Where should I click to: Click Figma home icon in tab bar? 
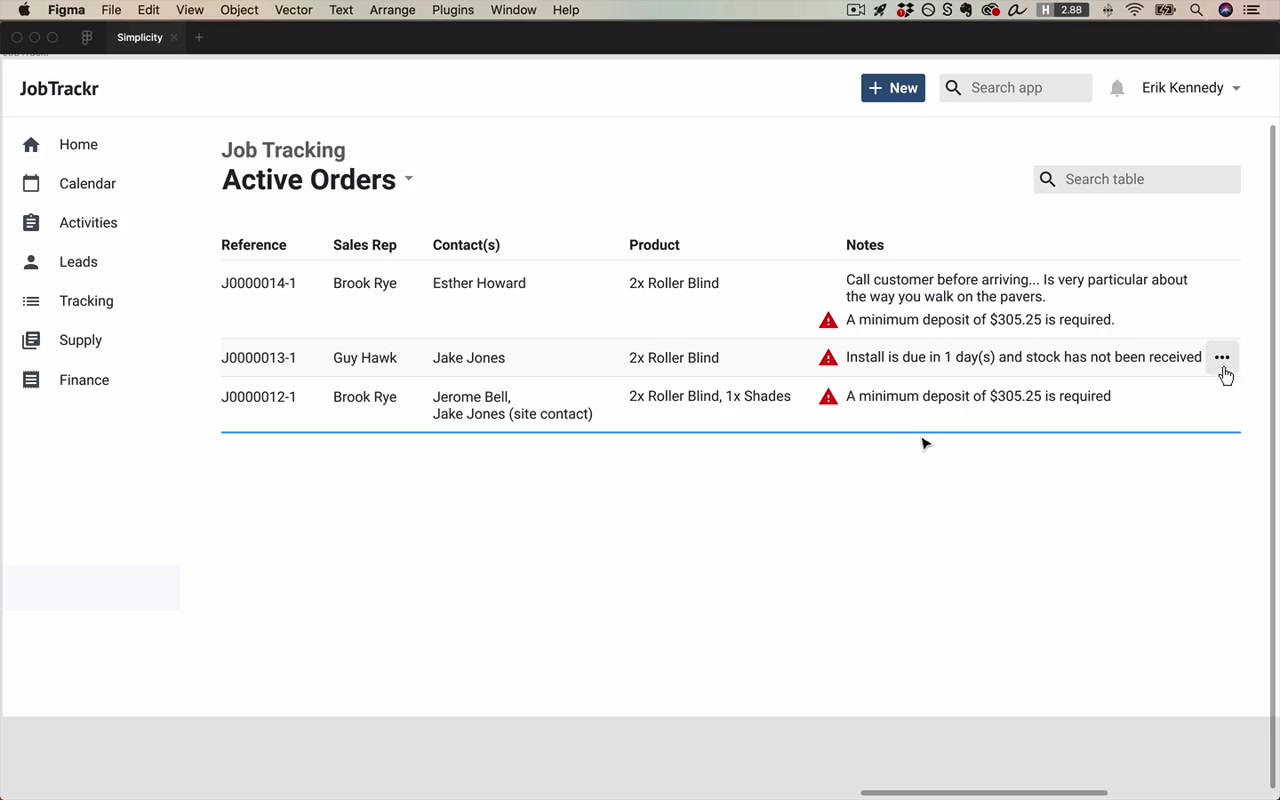[87, 37]
